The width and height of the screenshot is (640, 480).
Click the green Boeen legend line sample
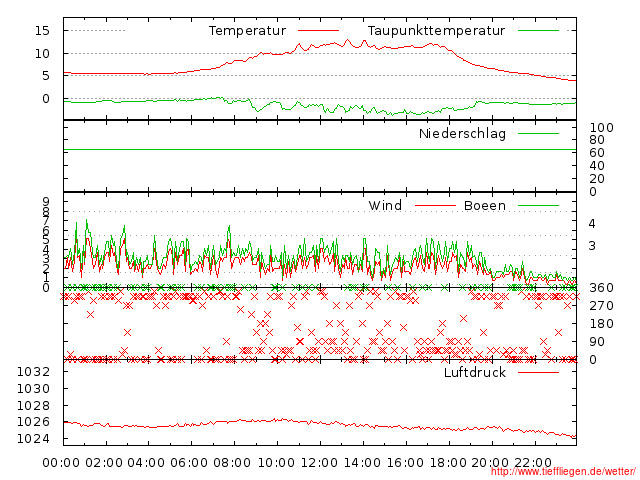pyautogui.click(x=538, y=205)
